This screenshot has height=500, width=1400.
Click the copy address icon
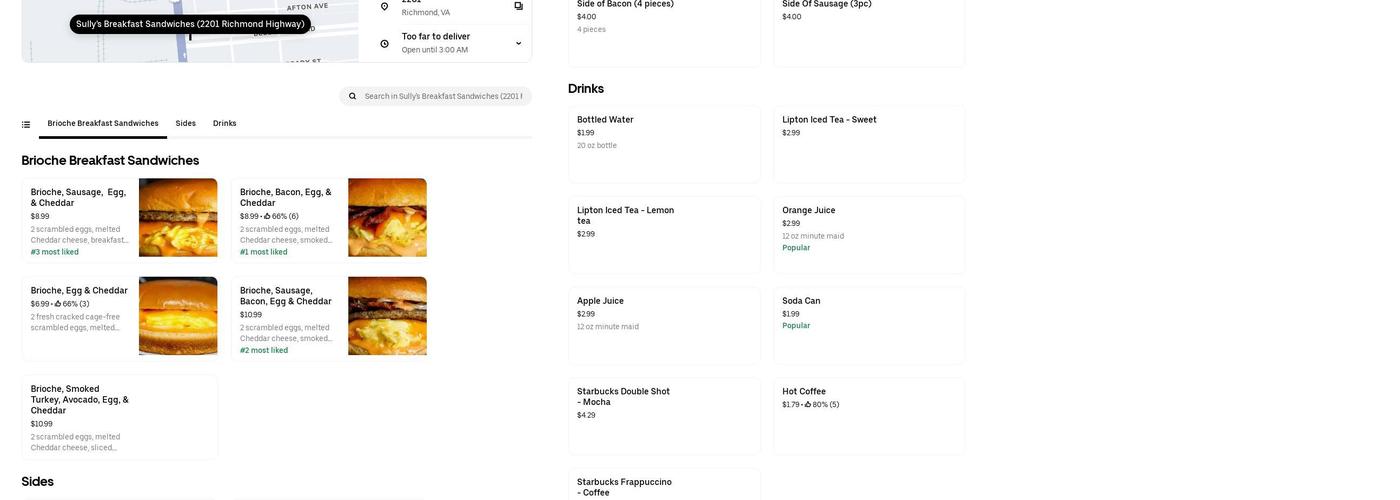(518, 6)
